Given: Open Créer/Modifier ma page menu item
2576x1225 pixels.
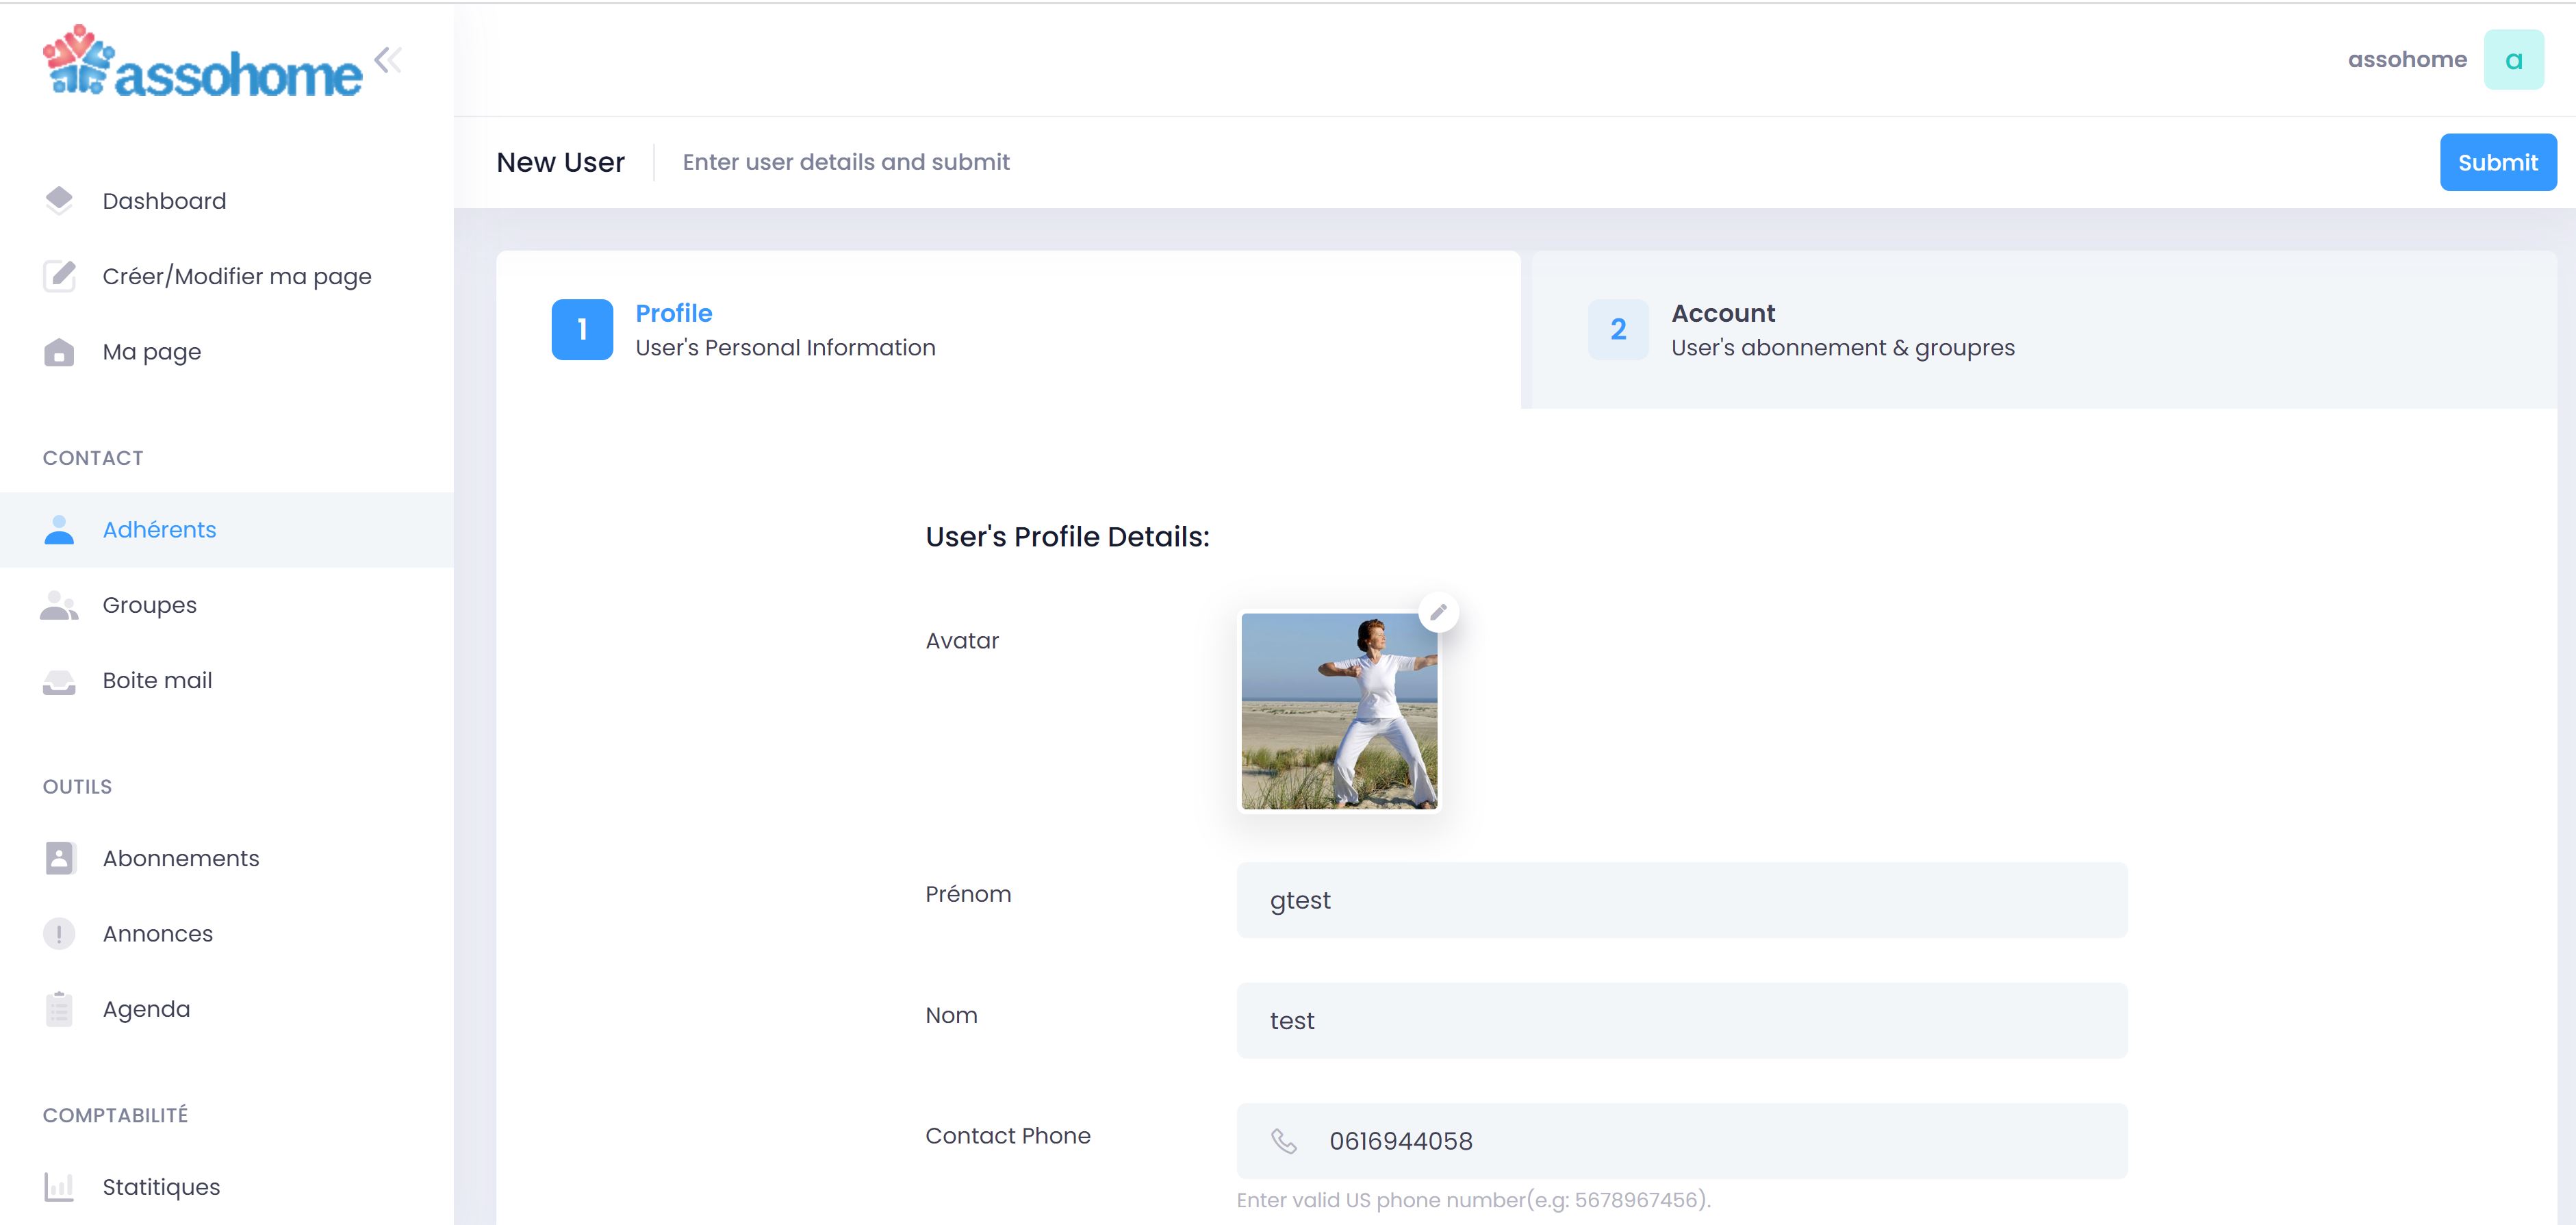Looking at the screenshot, I should (x=237, y=276).
